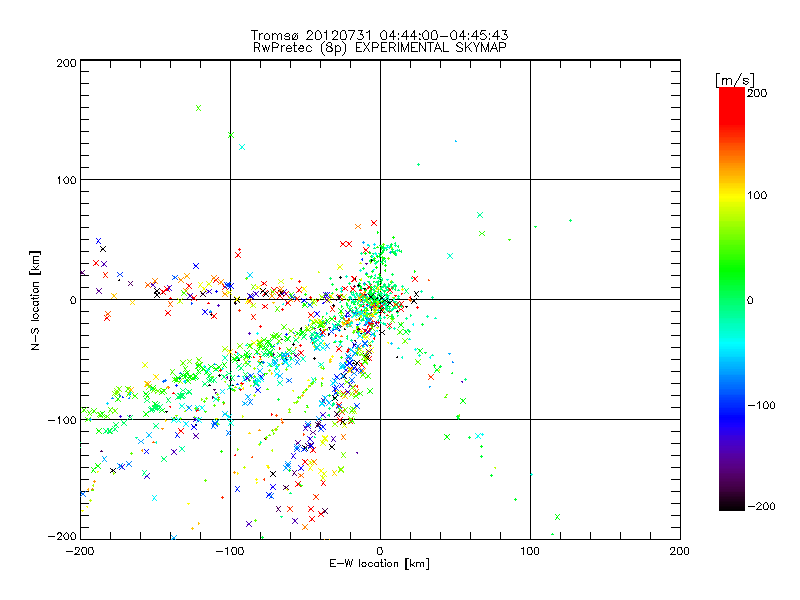Click the x-axis tick label '100'
800x600 pixels.
pos(530,551)
